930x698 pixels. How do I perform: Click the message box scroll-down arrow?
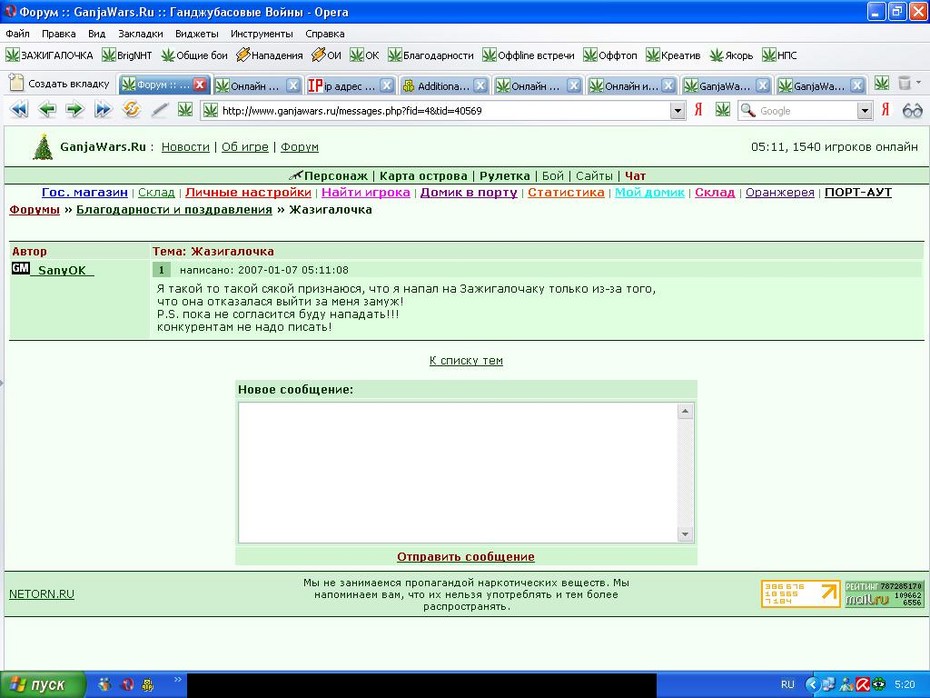(685, 534)
